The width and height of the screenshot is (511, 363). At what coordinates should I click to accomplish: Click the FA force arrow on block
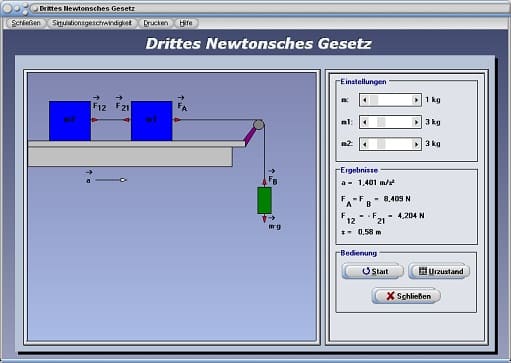coord(177,120)
